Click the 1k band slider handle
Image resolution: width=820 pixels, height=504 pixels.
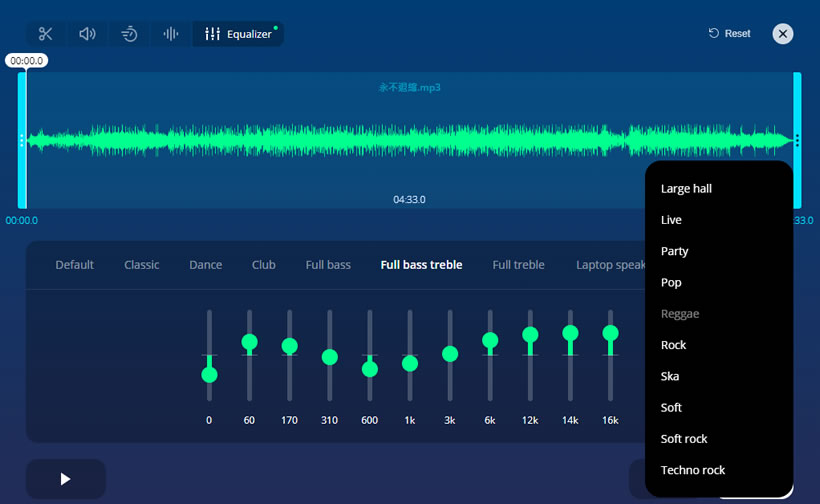pyautogui.click(x=410, y=363)
